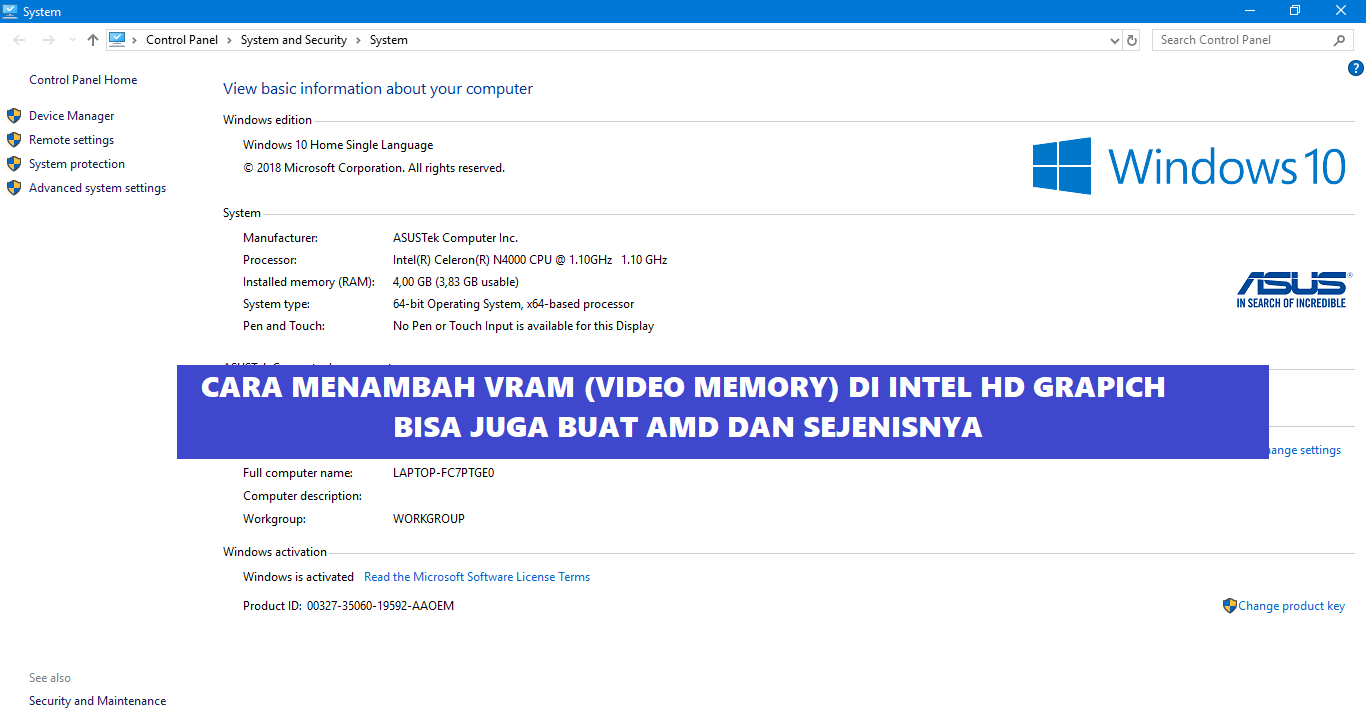Click the System window title icon
The image size is (1366, 724).
point(11,11)
